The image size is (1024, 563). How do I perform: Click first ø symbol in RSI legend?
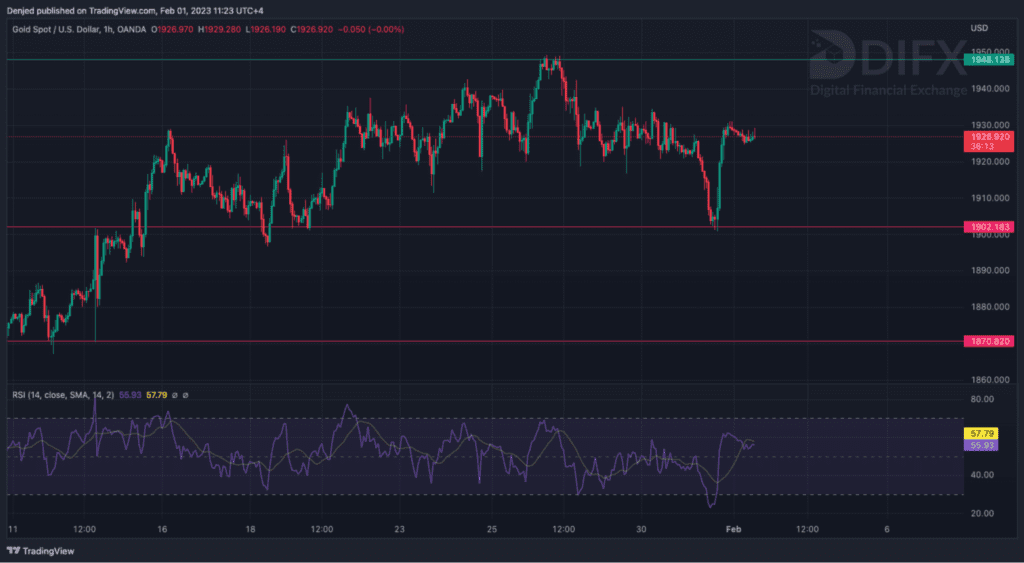point(174,395)
